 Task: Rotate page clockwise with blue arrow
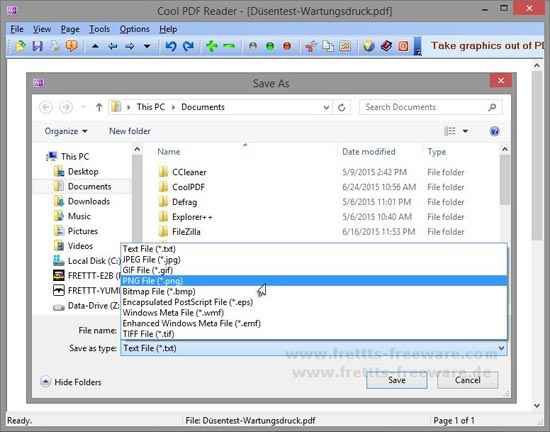(x=188, y=46)
